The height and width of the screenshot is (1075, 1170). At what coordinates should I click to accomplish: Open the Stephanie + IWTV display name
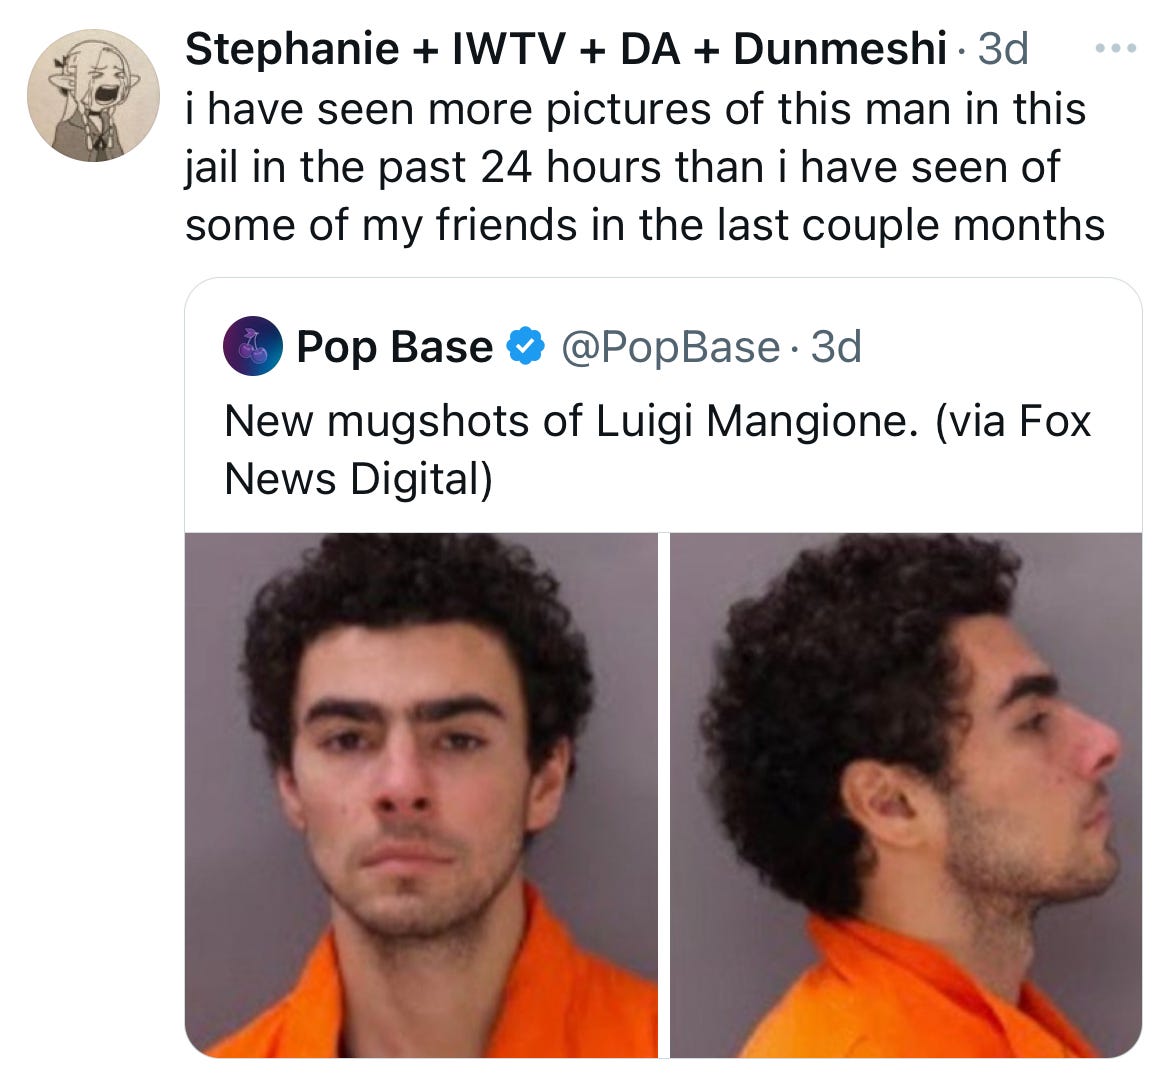pyautogui.click(x=566, y=49)
